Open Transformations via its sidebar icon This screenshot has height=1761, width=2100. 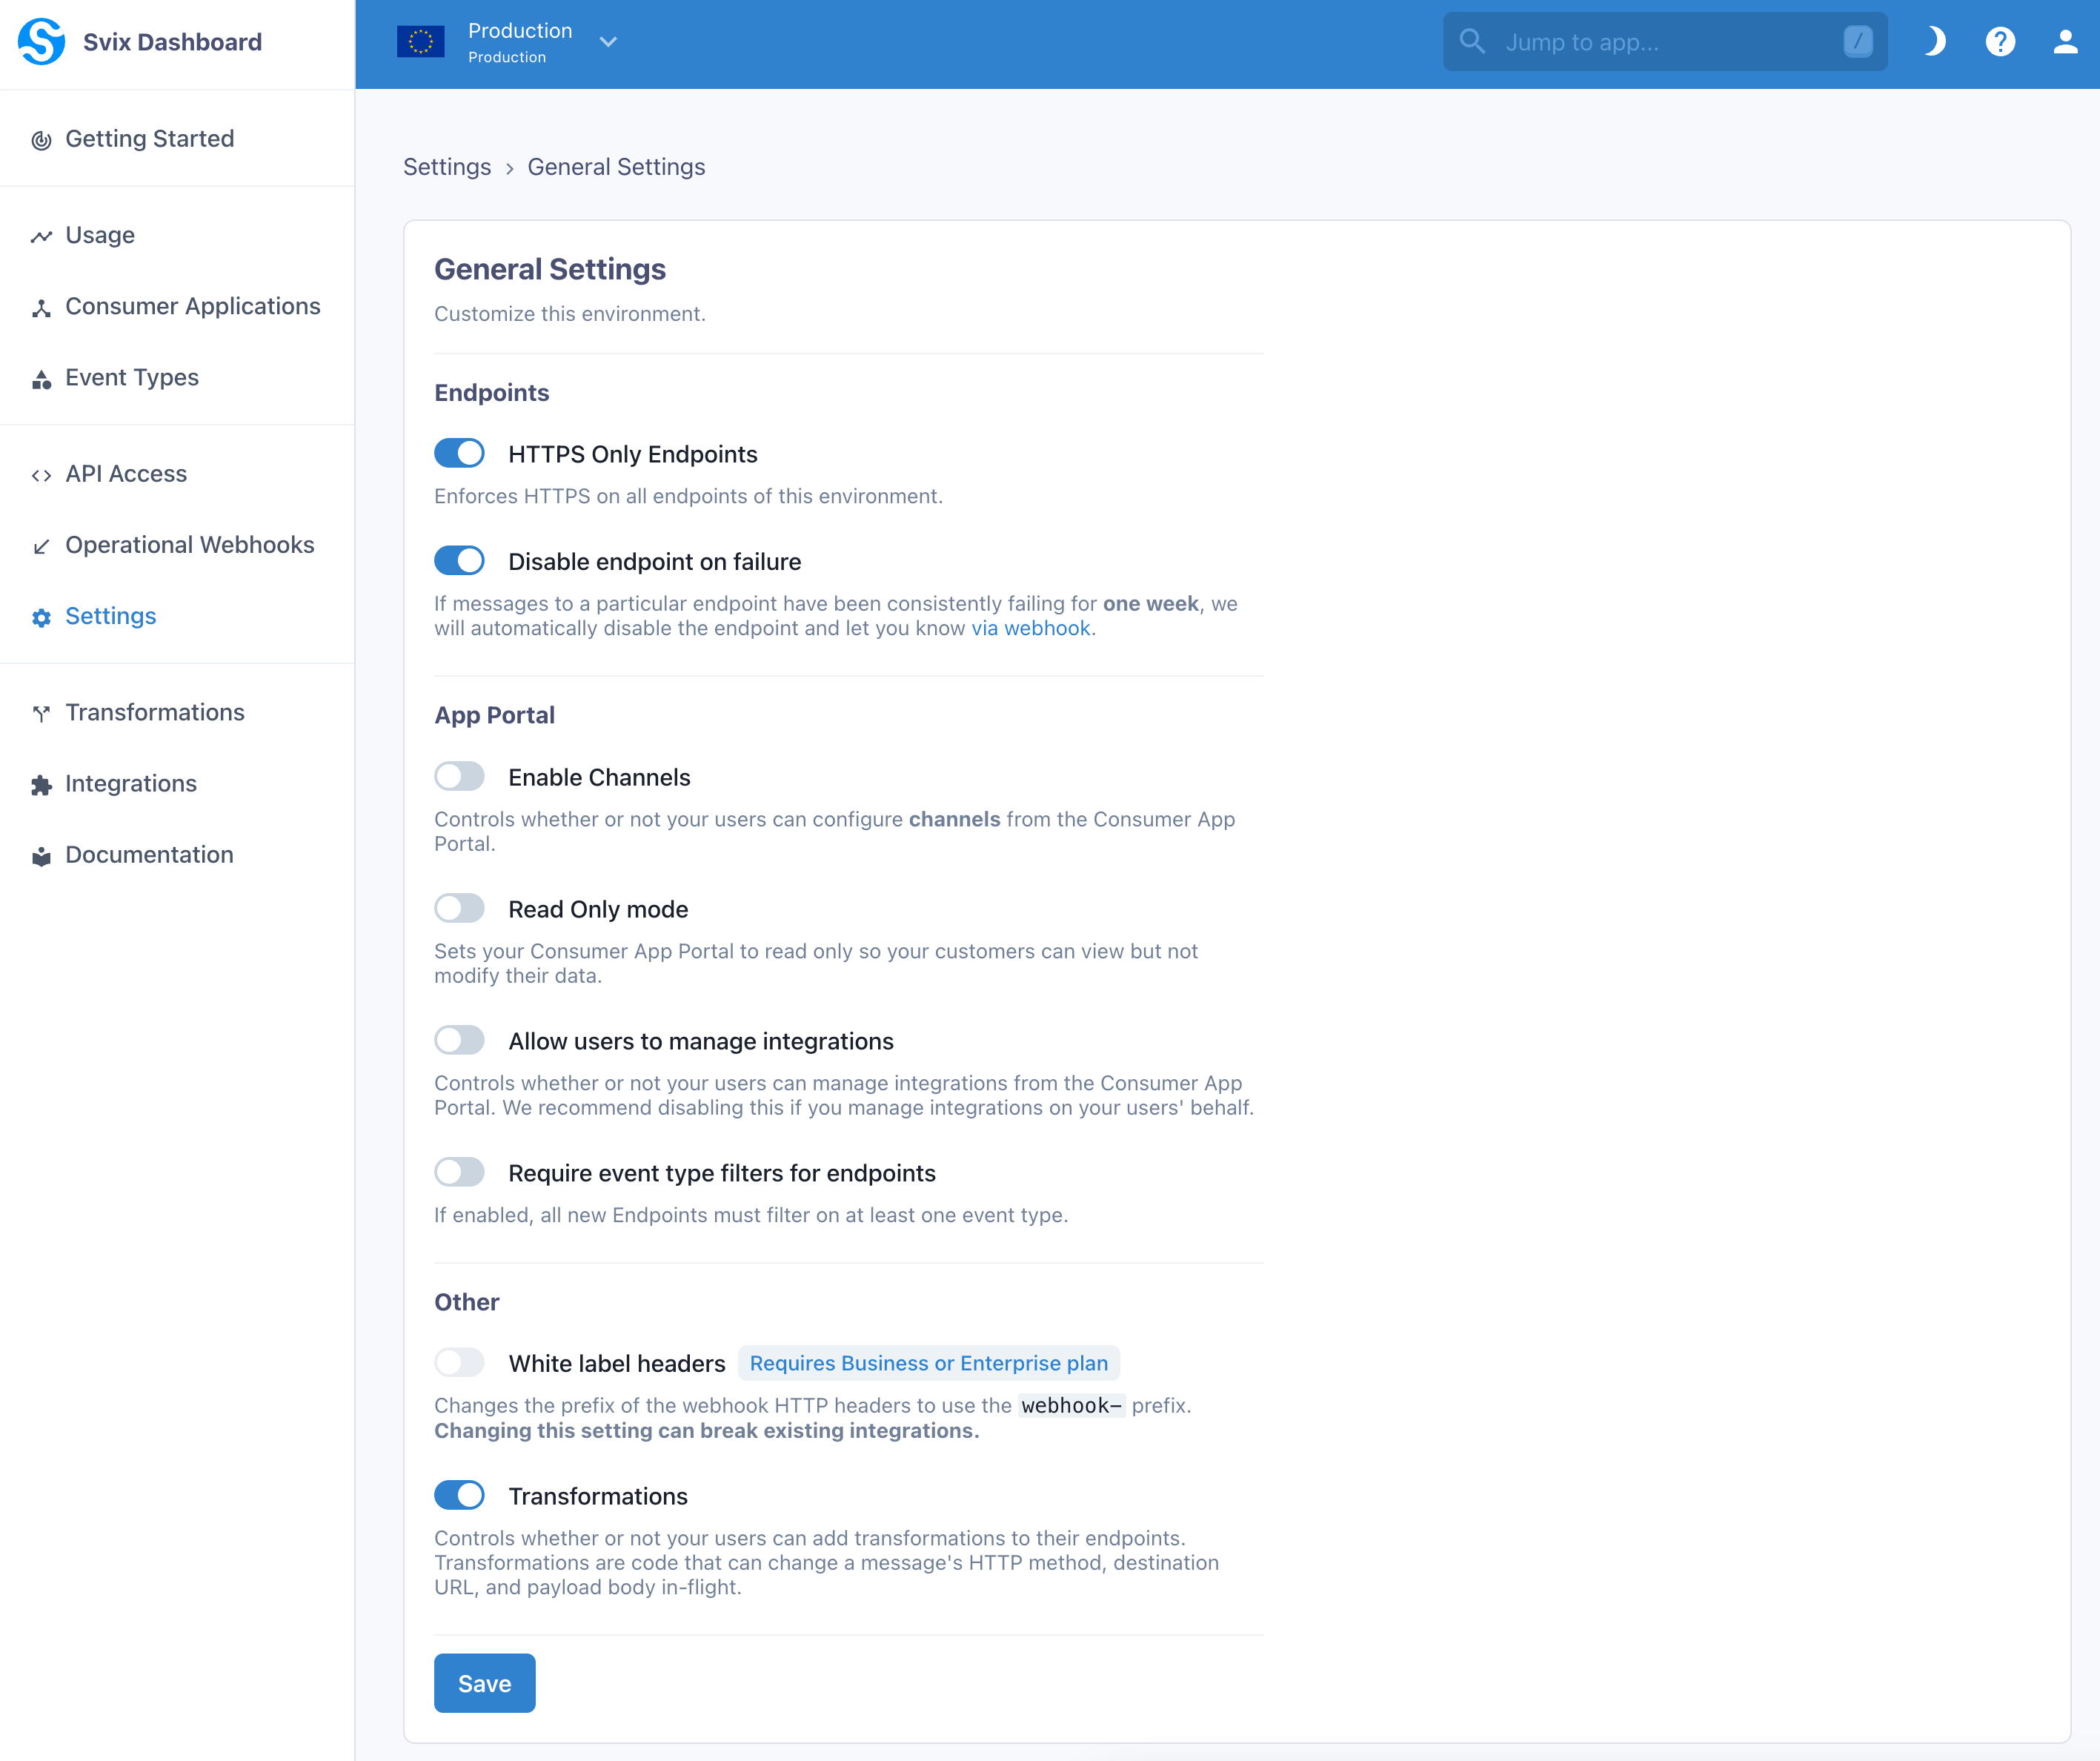coord(40,712)
